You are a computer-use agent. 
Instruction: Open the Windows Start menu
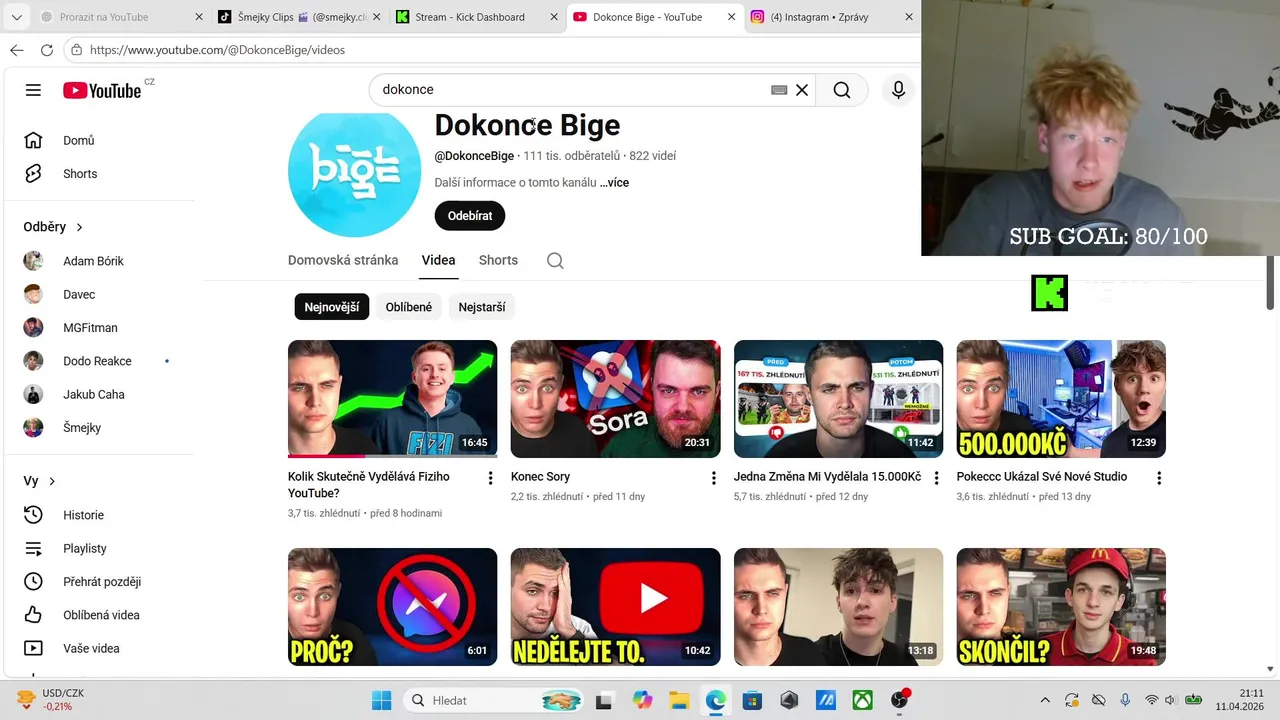click(382, 700)
